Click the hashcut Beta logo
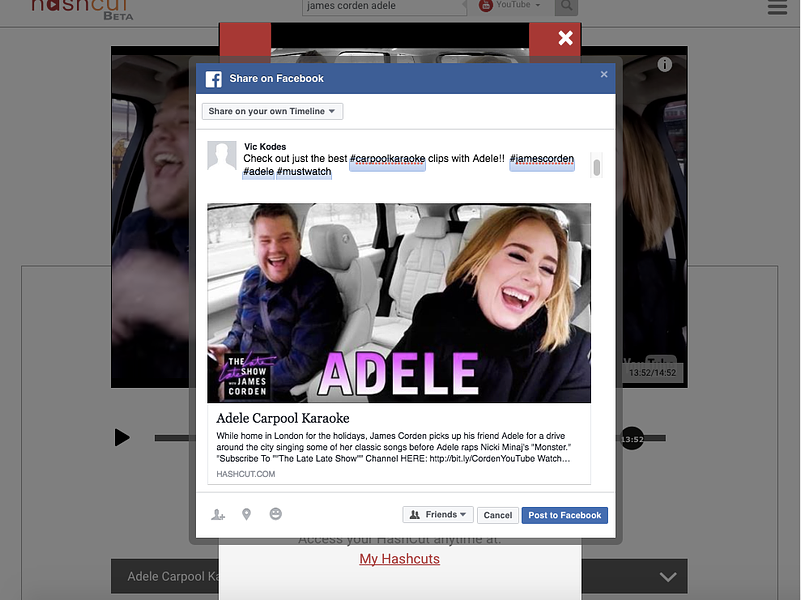The image size is (801, 600). 82,9
